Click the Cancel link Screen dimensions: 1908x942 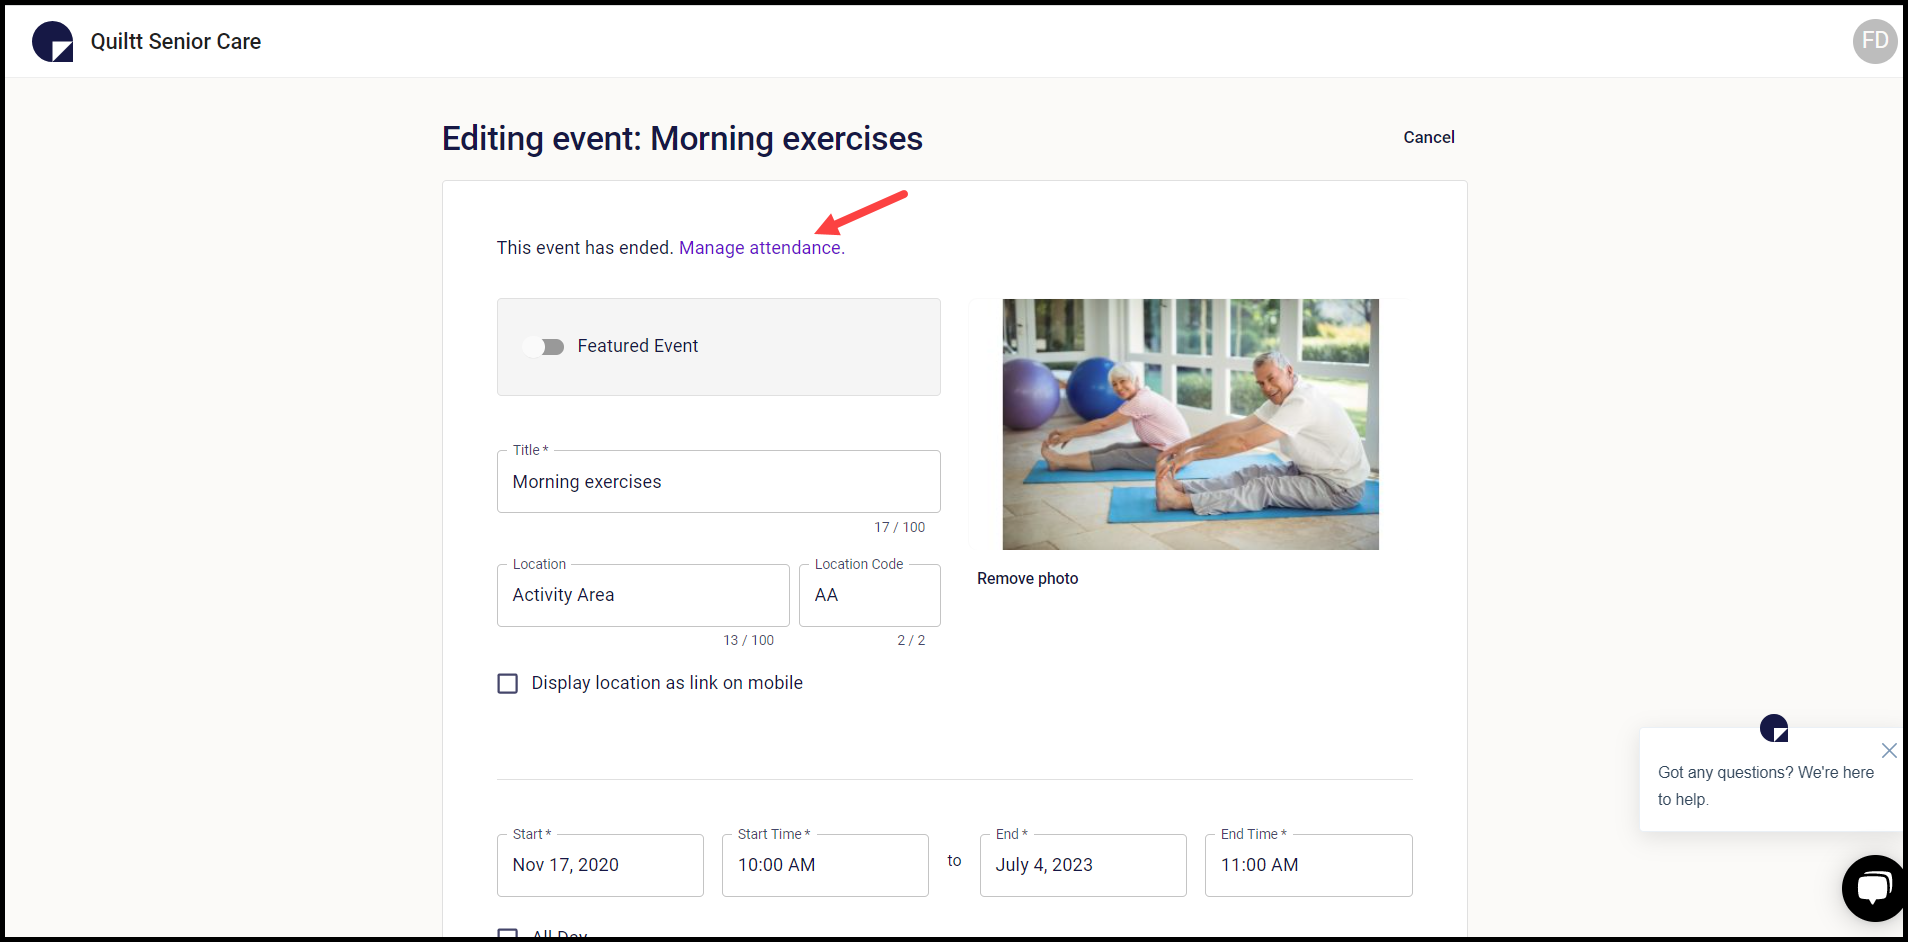tap(1428, 137)
